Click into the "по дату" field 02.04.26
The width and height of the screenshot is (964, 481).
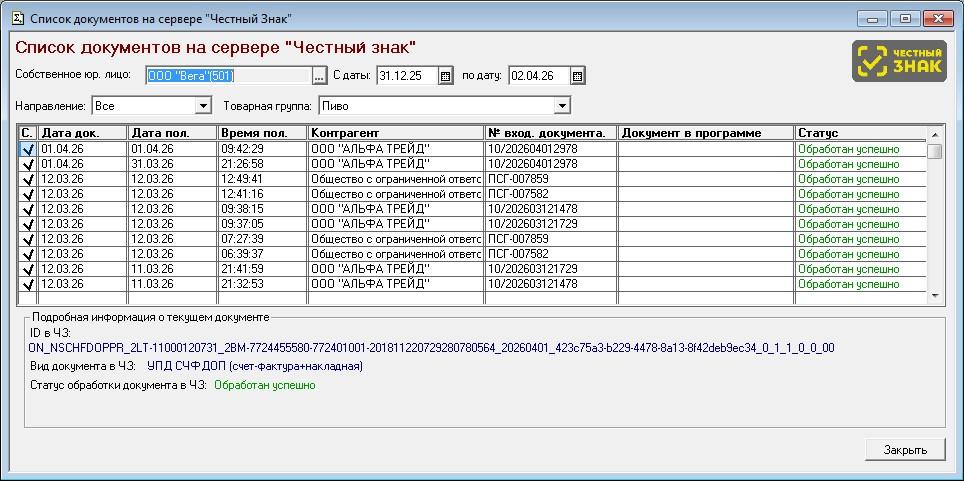pos(539,76)
